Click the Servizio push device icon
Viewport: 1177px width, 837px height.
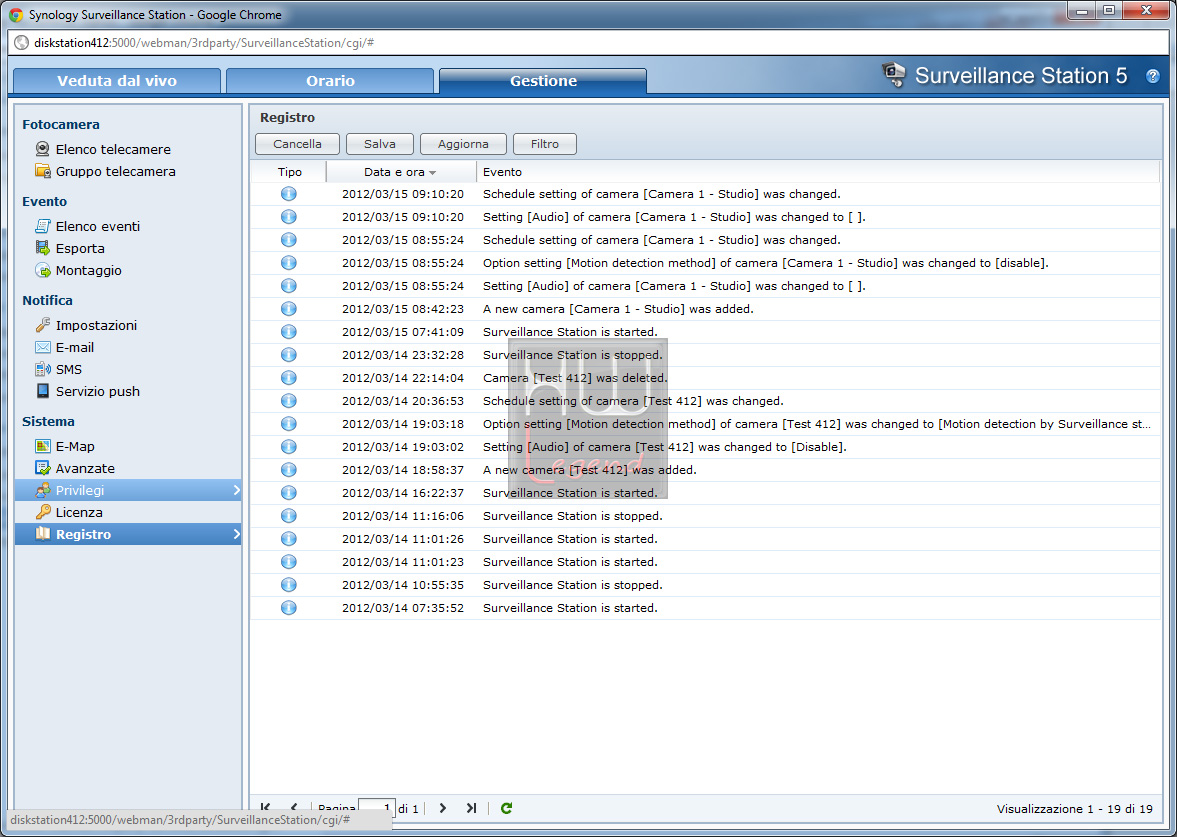(43, 390)
